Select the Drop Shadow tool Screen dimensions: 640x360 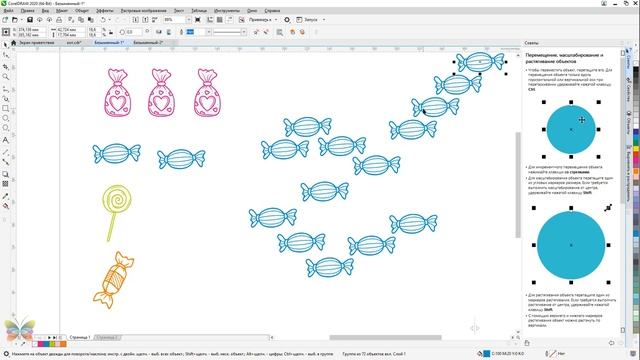tap(5, 174)
